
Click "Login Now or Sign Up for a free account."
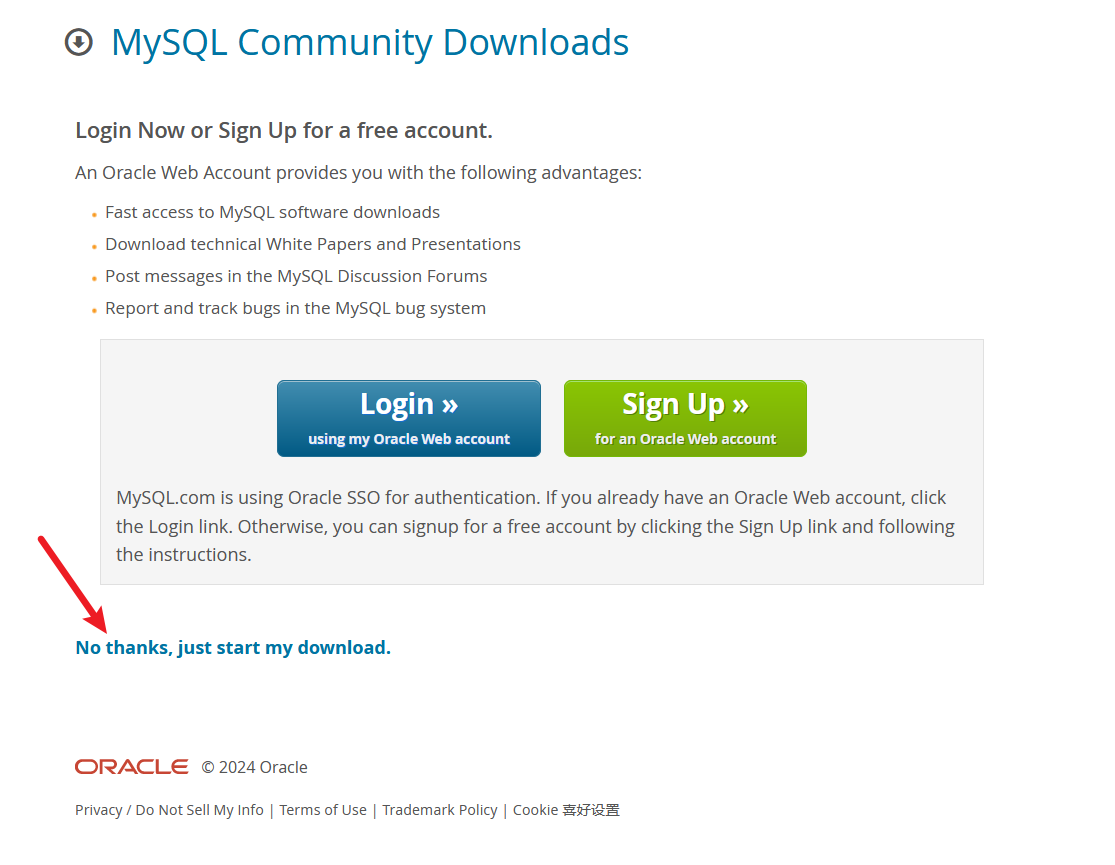tap(284, 130)
